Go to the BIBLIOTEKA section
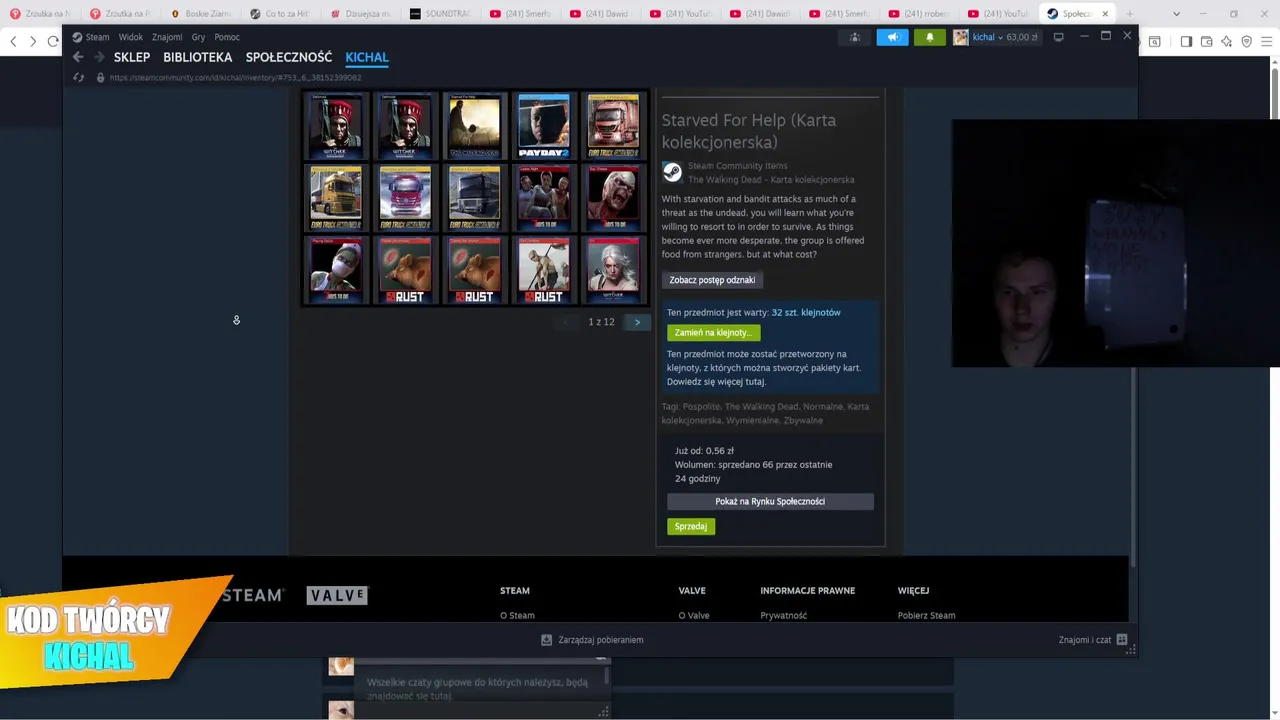Viewport: 1280px width, 720px height. tap(197, 57)
